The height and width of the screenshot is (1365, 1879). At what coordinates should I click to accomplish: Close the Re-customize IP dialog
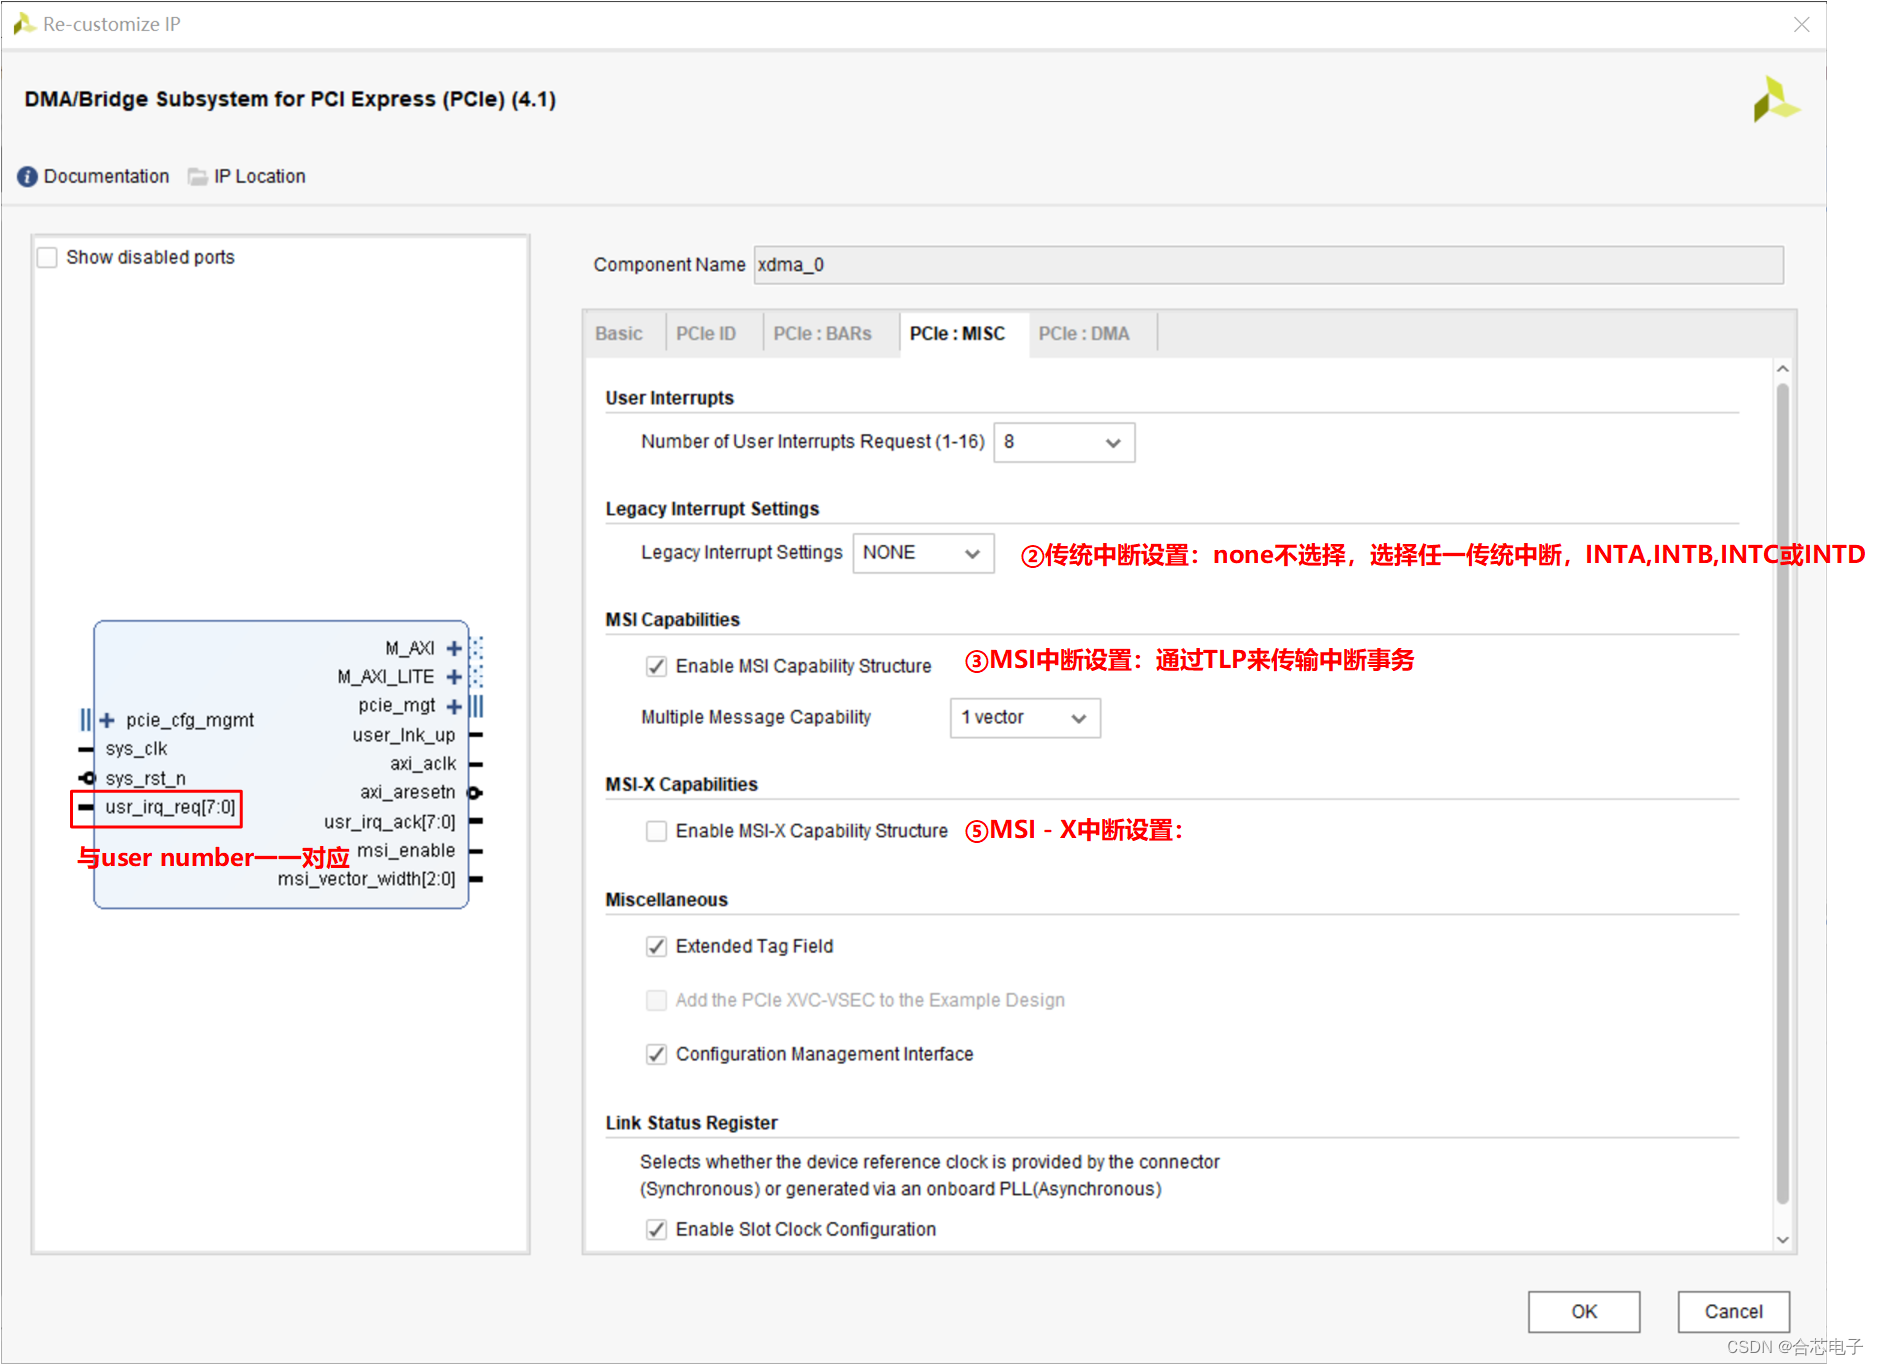point(1802,25)
